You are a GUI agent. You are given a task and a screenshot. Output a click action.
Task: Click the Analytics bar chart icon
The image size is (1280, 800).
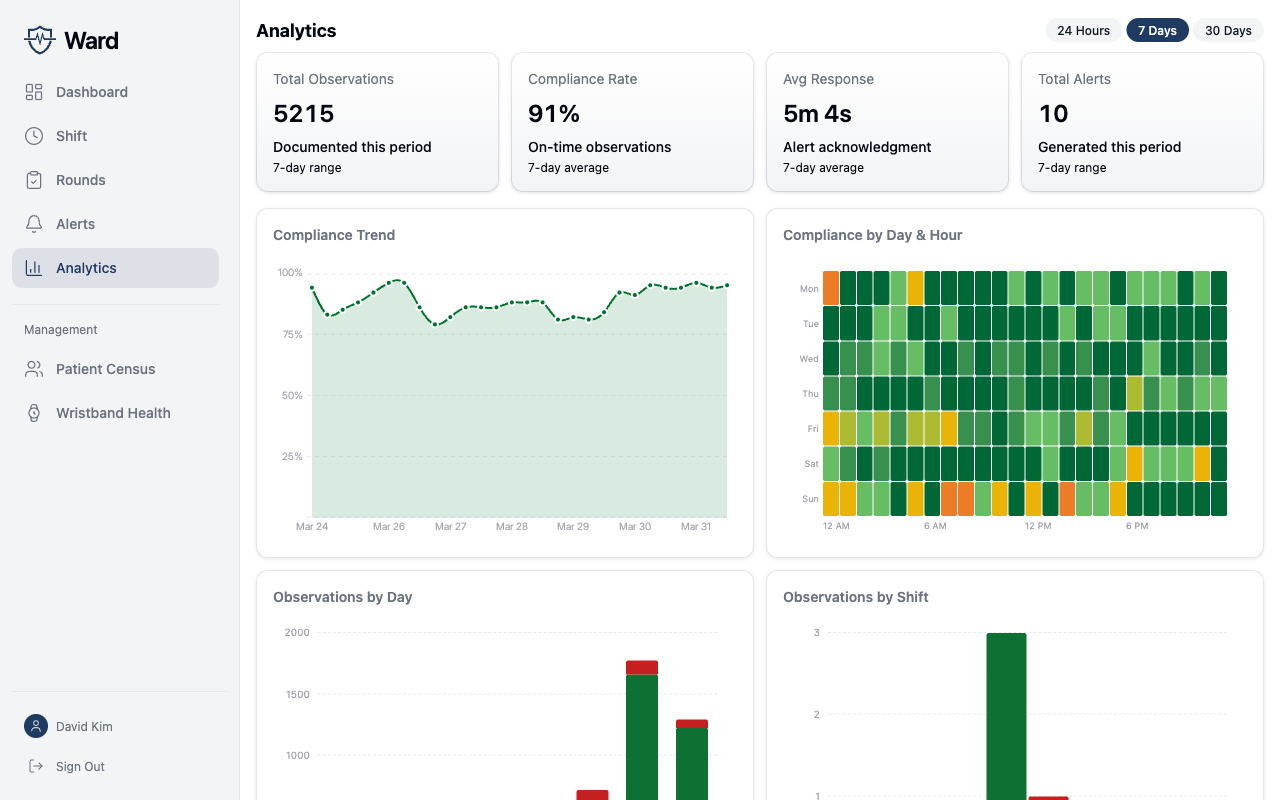[34, 268]
